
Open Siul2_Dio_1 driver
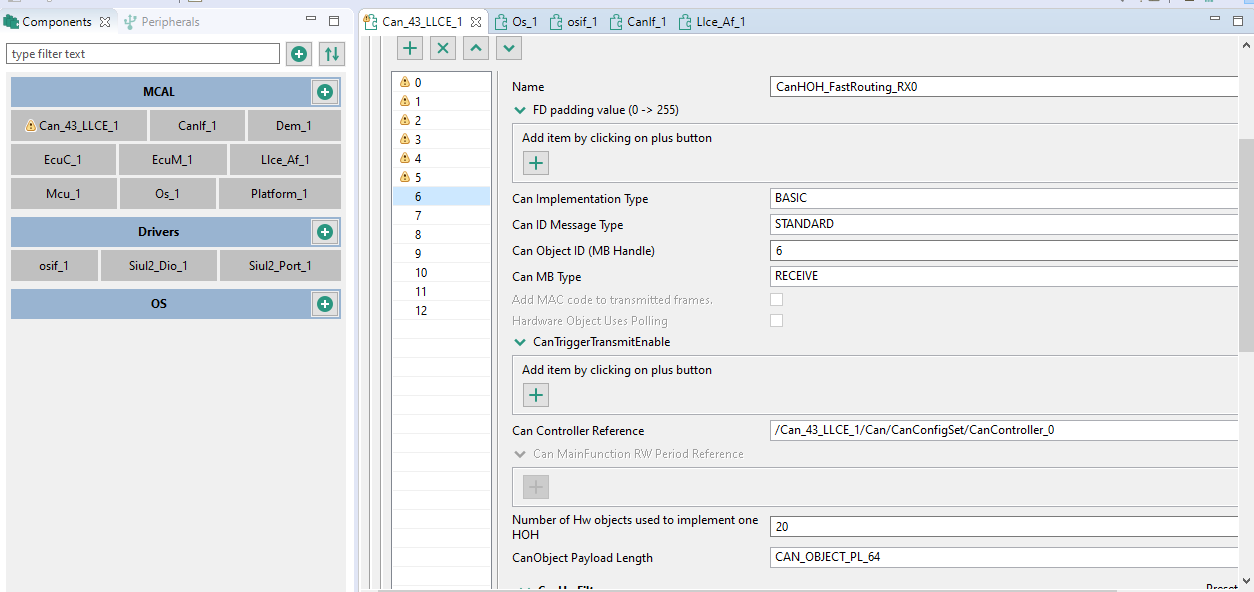click(158, 265)
